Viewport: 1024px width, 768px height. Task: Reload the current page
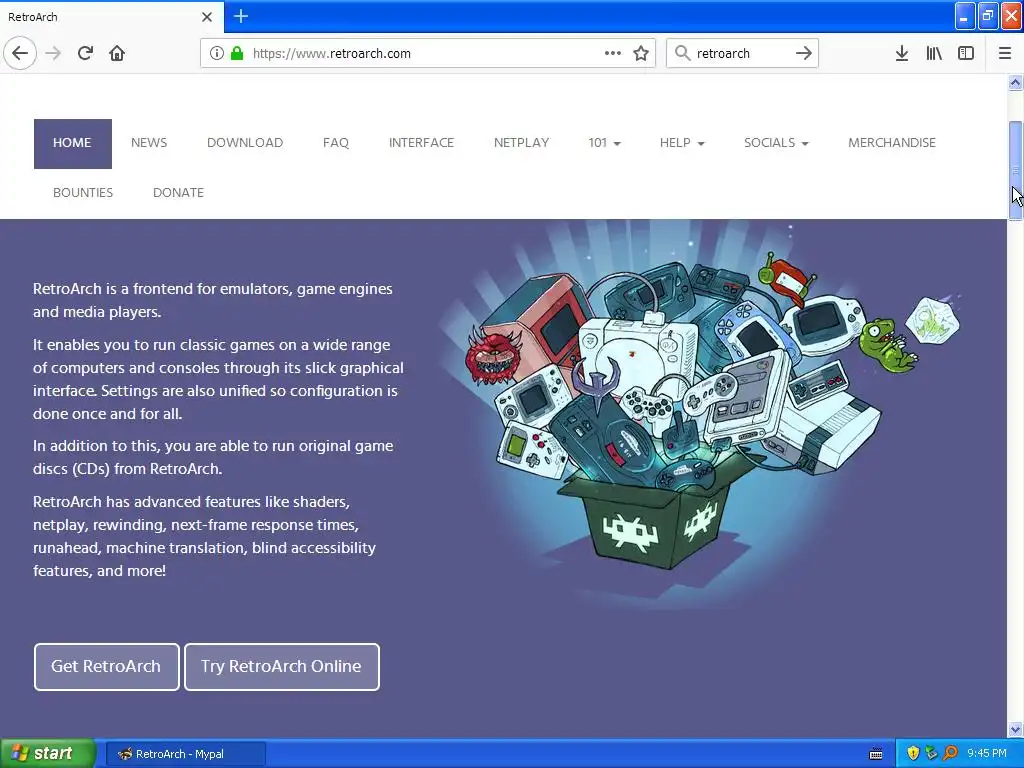[x=86, y=54]
